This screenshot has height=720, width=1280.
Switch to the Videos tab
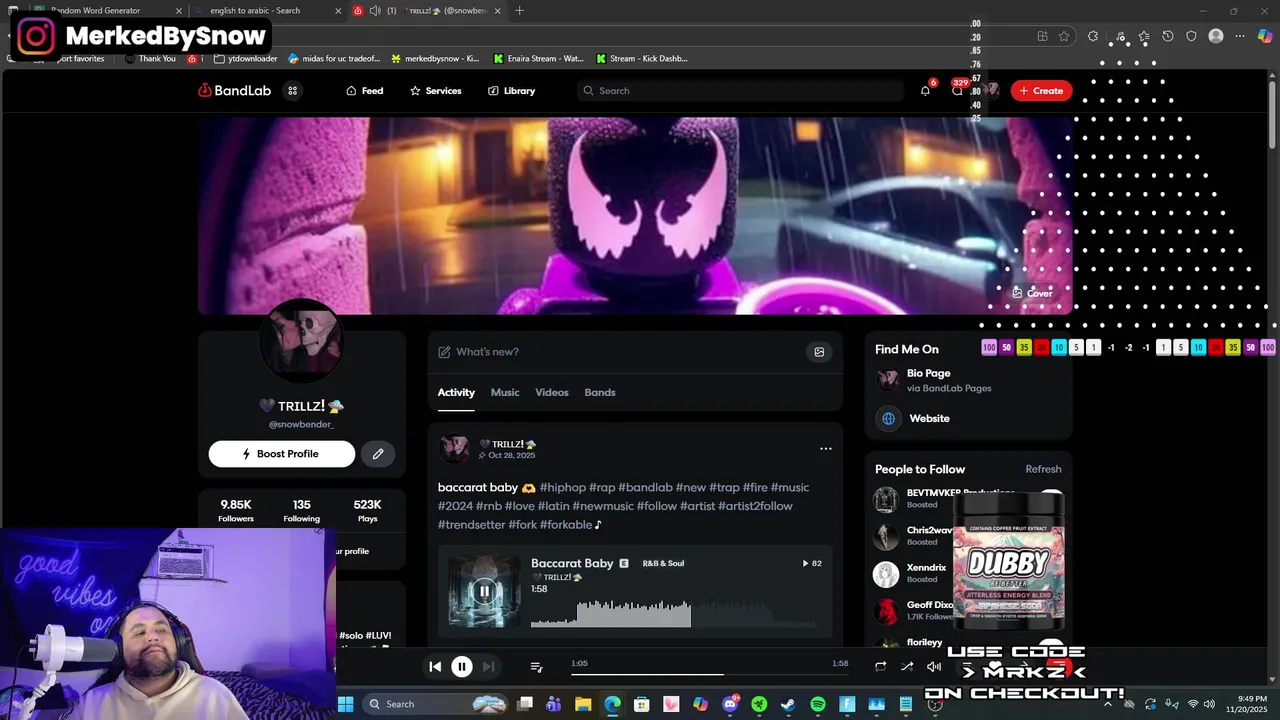pos(552,393)
